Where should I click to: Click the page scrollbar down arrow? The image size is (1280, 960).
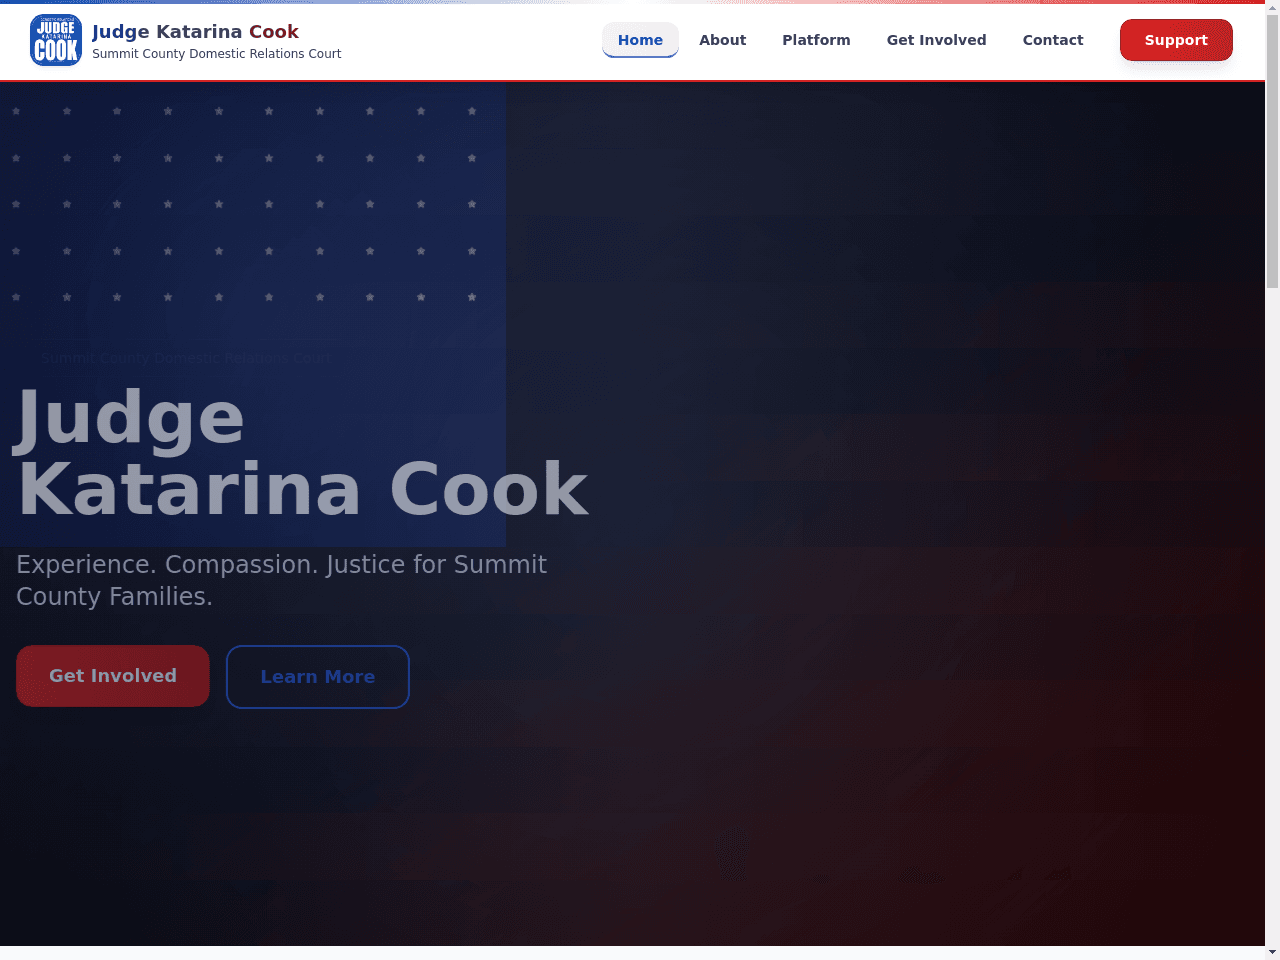point(1272,952)
